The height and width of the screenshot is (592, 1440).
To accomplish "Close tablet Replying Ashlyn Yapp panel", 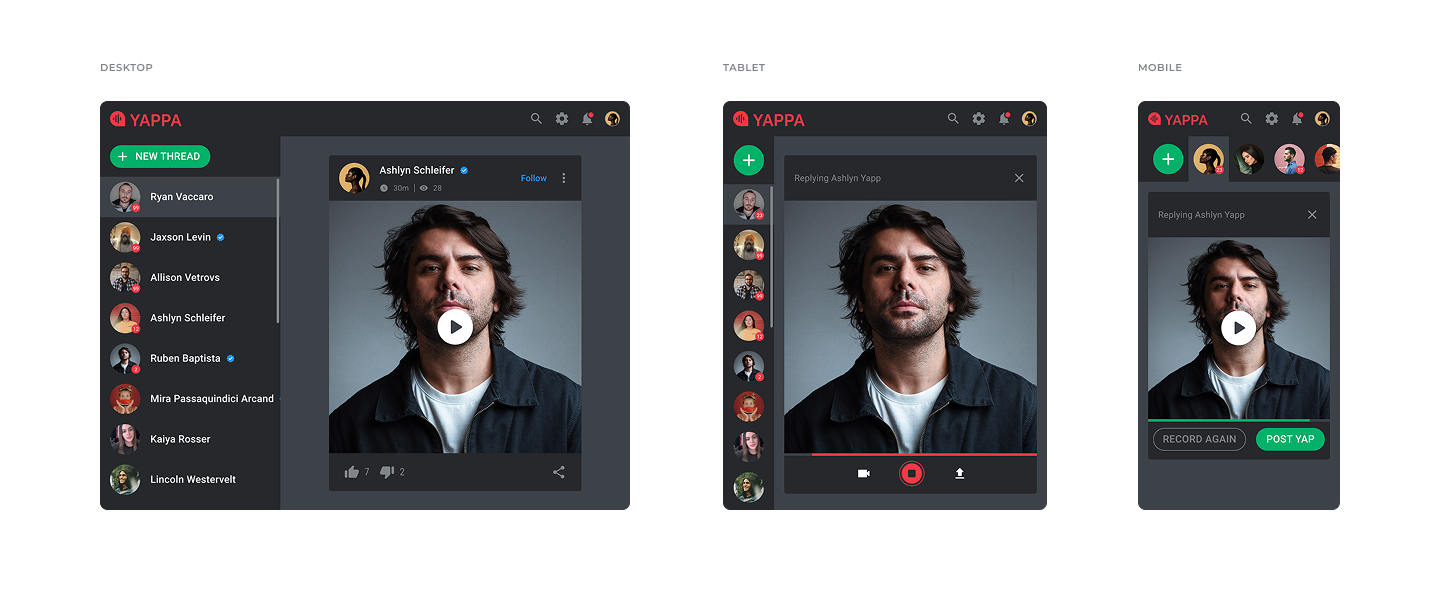I will click(x=1019, y=178).
